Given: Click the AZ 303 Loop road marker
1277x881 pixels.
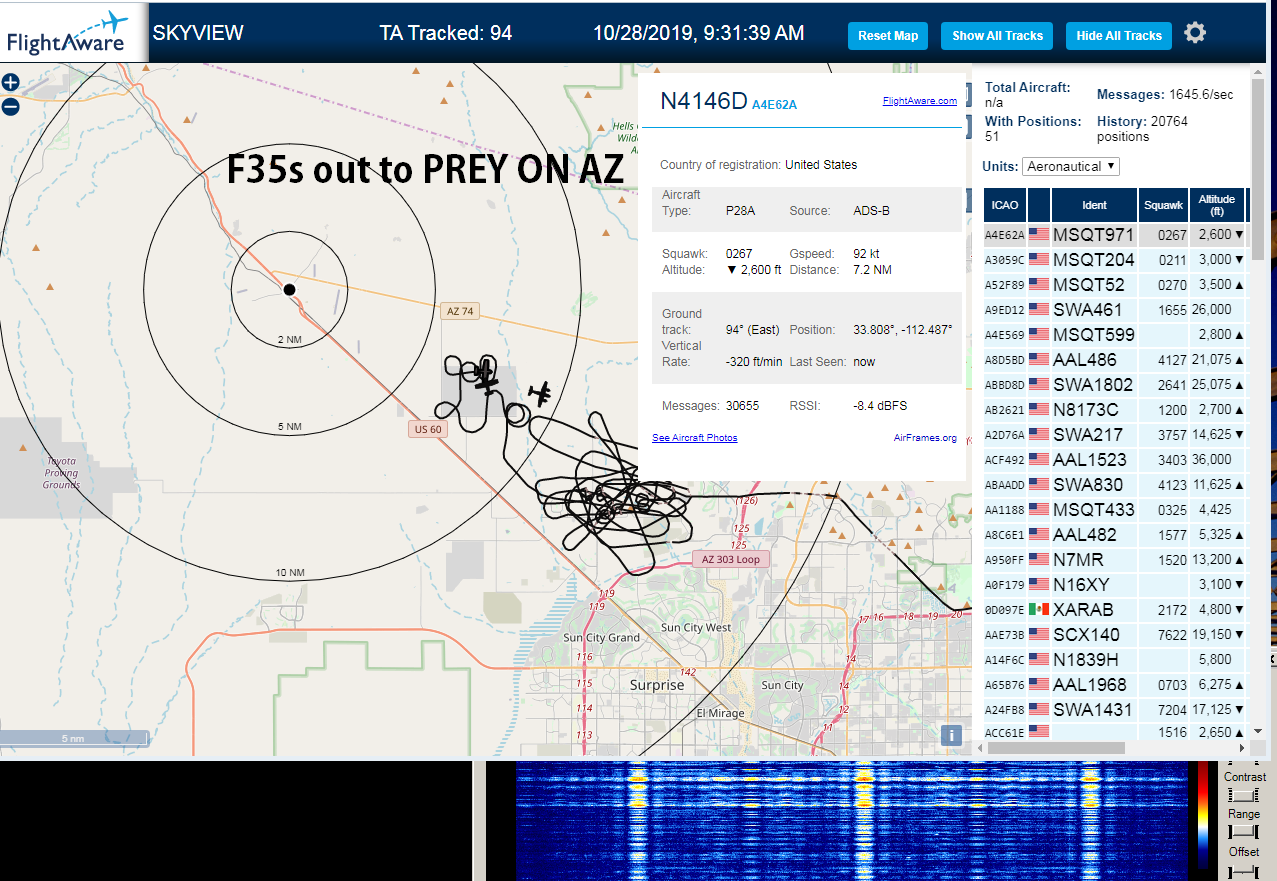Looking at the screenshot, I should point(731,559).
